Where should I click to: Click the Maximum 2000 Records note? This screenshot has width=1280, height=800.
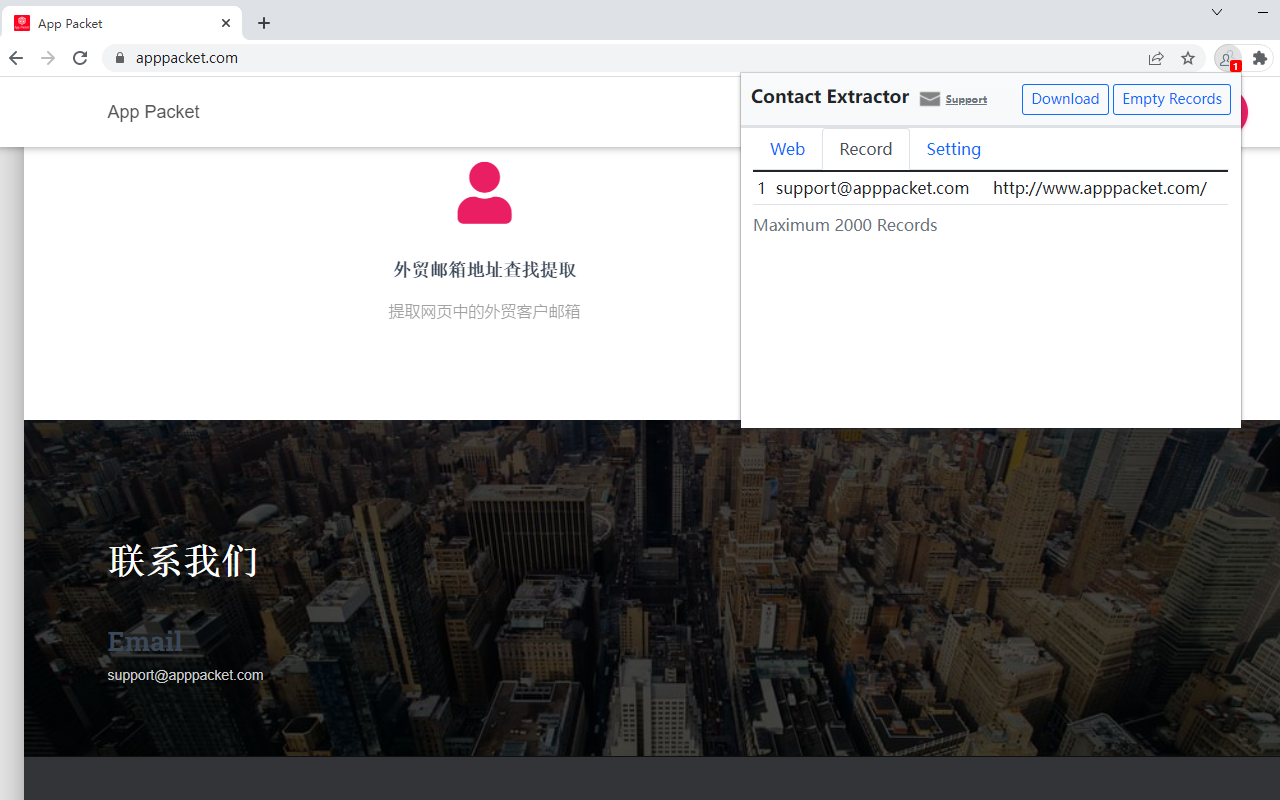[845, 225]
